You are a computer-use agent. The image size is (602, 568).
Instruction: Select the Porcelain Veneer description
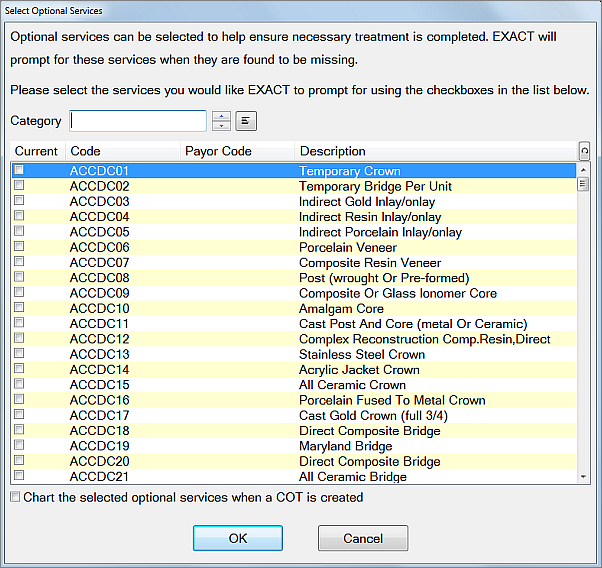pos(348,247)
